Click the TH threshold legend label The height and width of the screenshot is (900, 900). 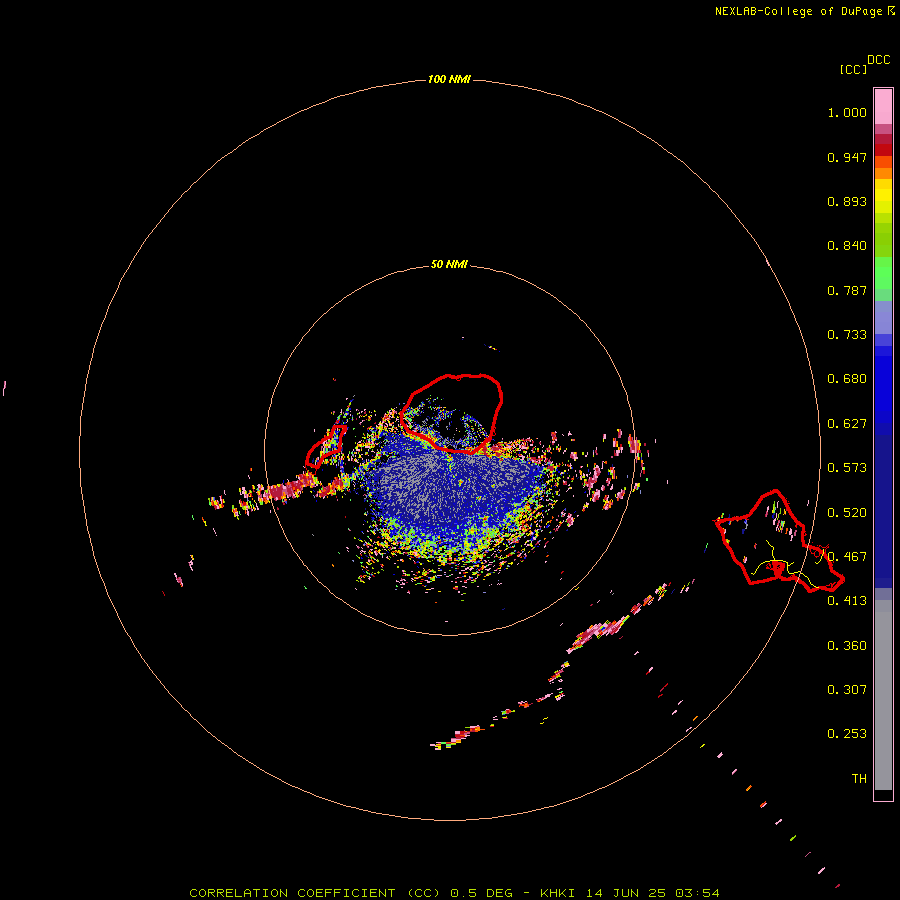(859, 779)
